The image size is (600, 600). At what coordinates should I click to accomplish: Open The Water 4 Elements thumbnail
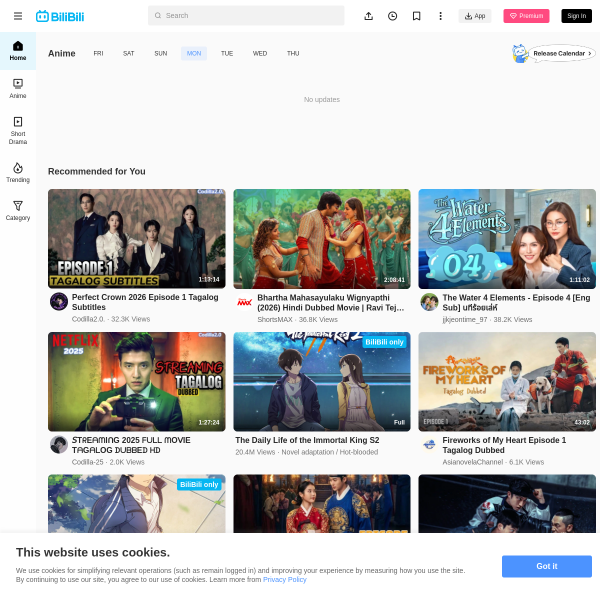click(507, 239)
